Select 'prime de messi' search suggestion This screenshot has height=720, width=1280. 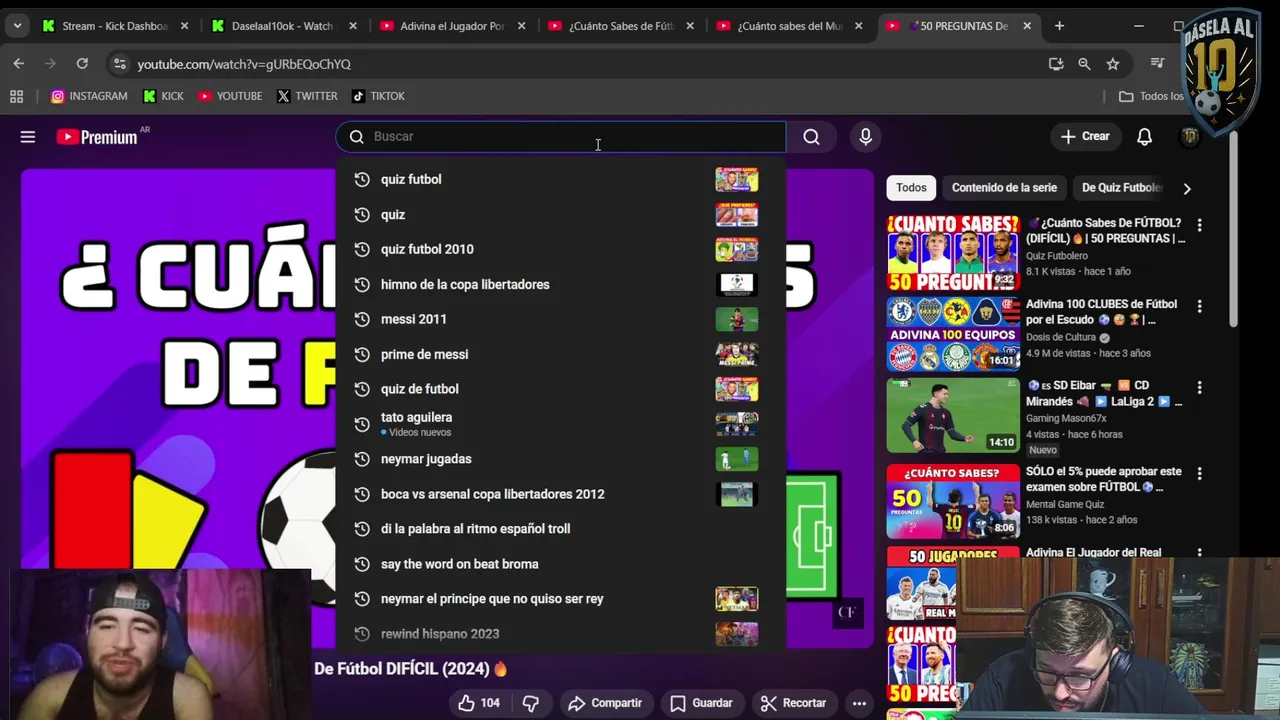(561, 354)
